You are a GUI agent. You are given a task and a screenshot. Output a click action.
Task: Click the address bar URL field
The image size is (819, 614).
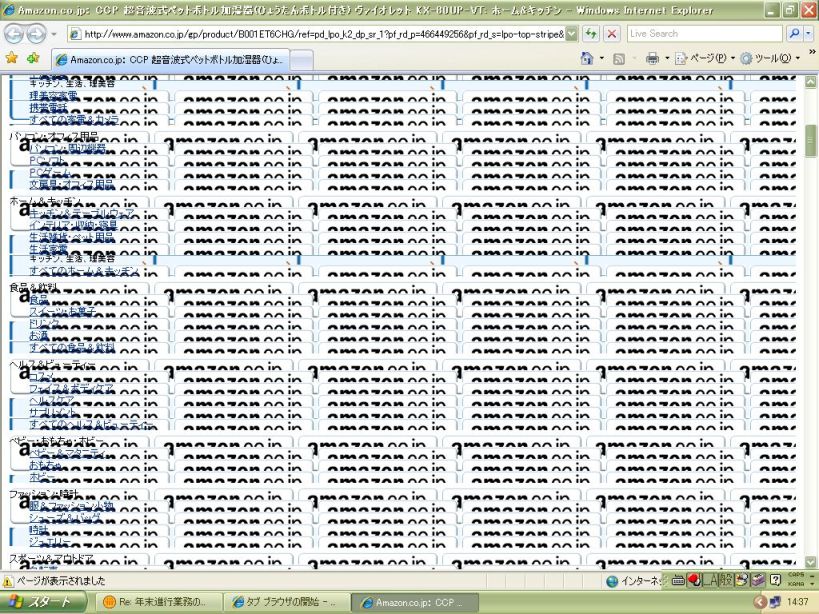[x=317, y=34]
